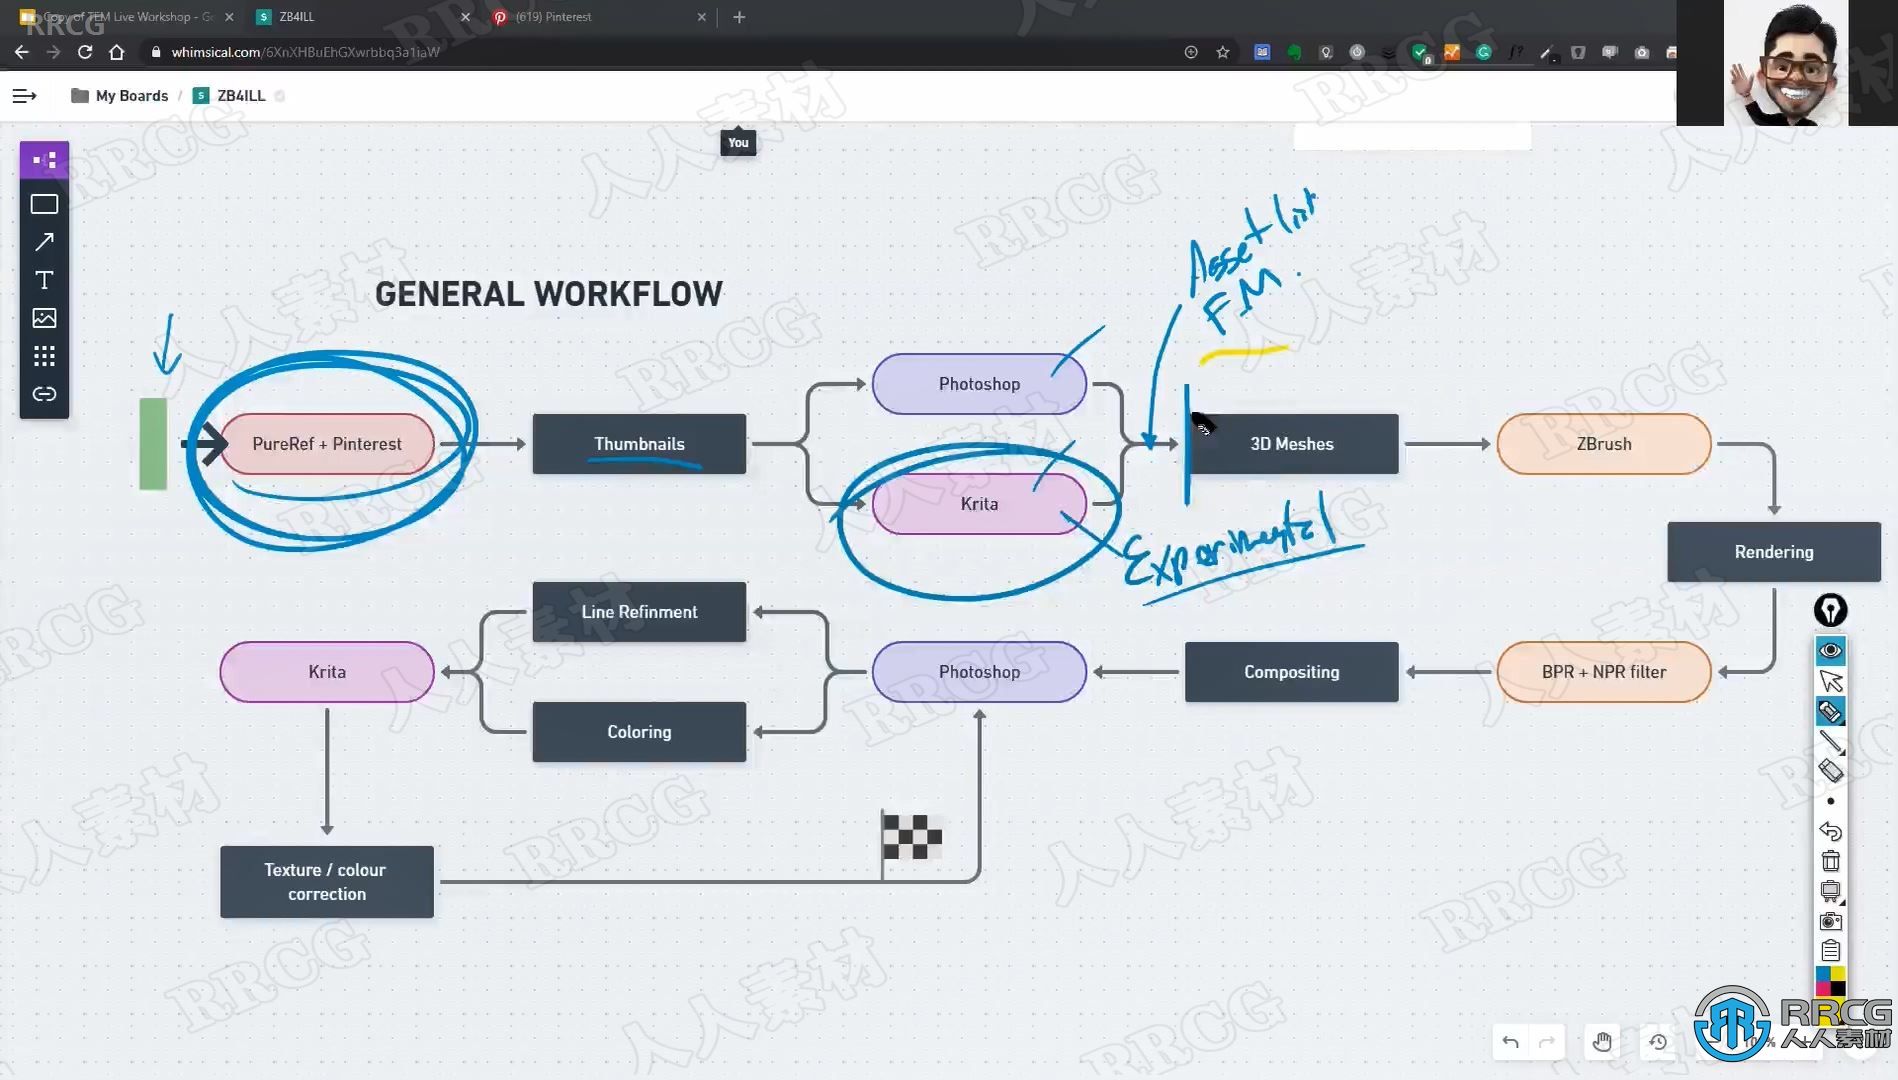This screenshot has width=1898, height=1080.
Task: Select the Epic Pen highlighter tool
Action: pos(1830,712)
